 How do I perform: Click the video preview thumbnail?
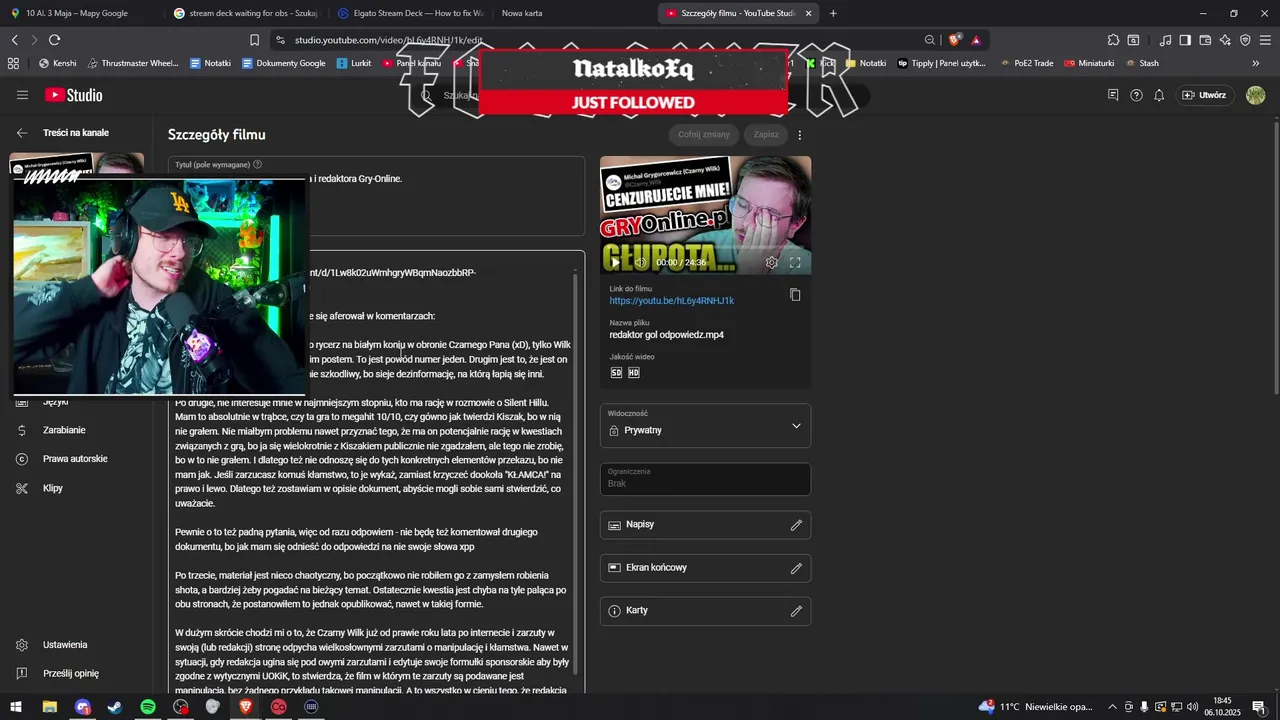(x=705, y=215)
